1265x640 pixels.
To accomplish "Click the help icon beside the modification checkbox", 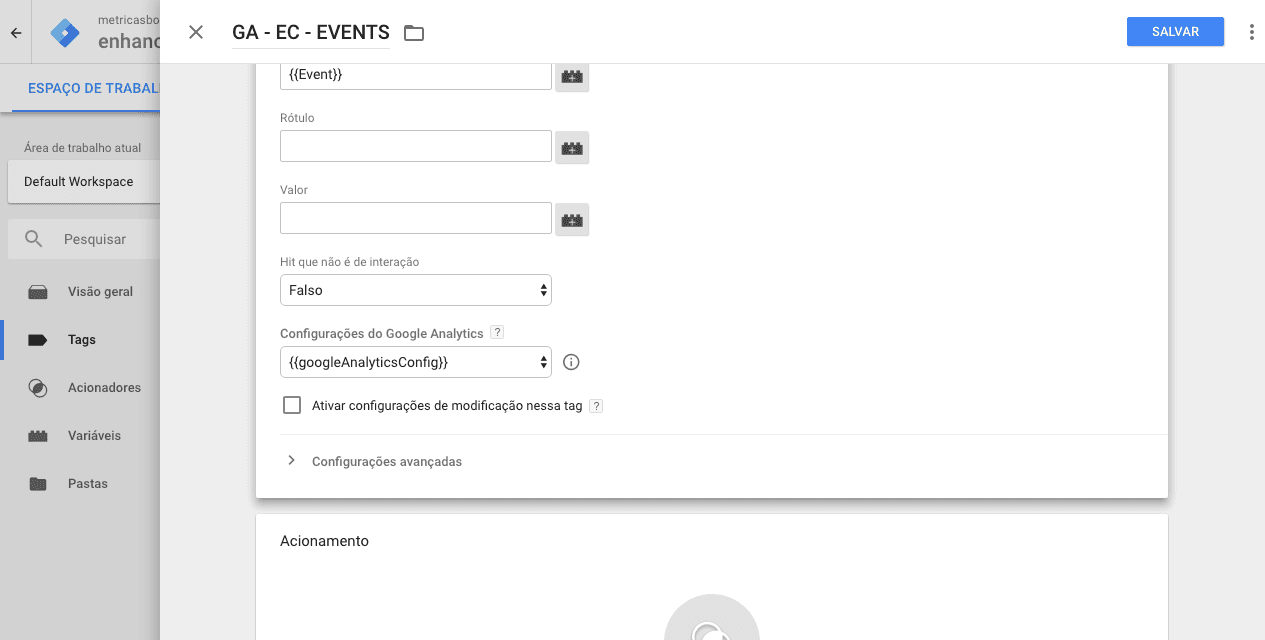I will (x=596, y=406).
